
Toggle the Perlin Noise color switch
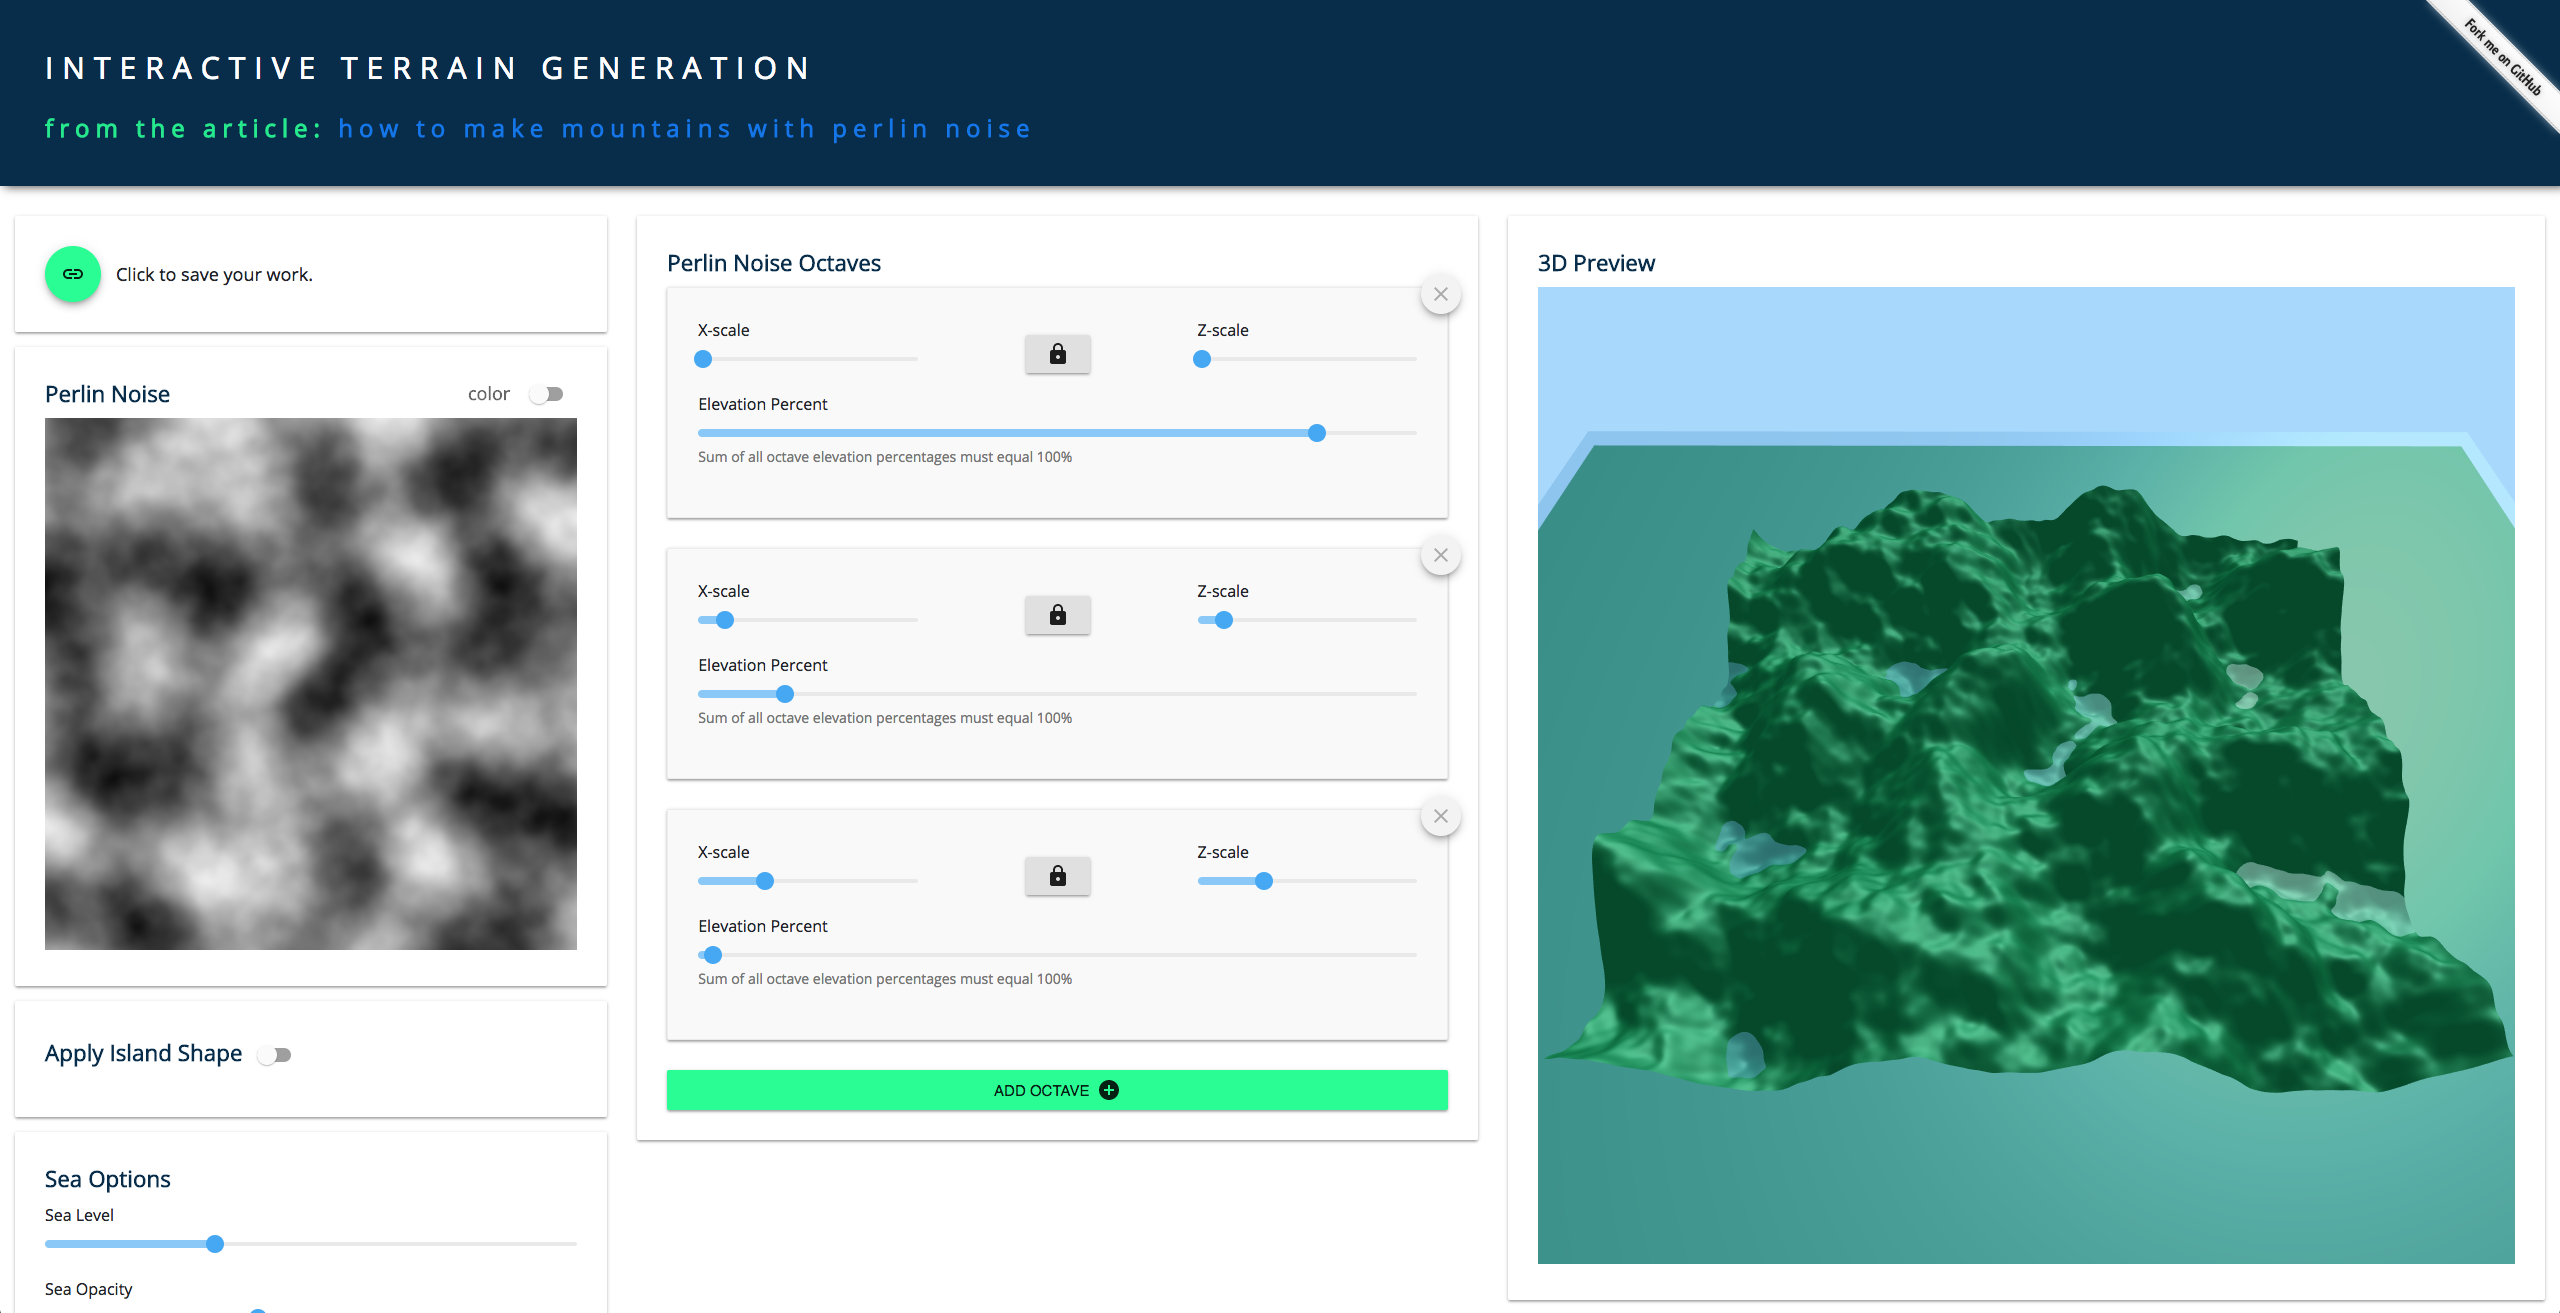(547, 394)
